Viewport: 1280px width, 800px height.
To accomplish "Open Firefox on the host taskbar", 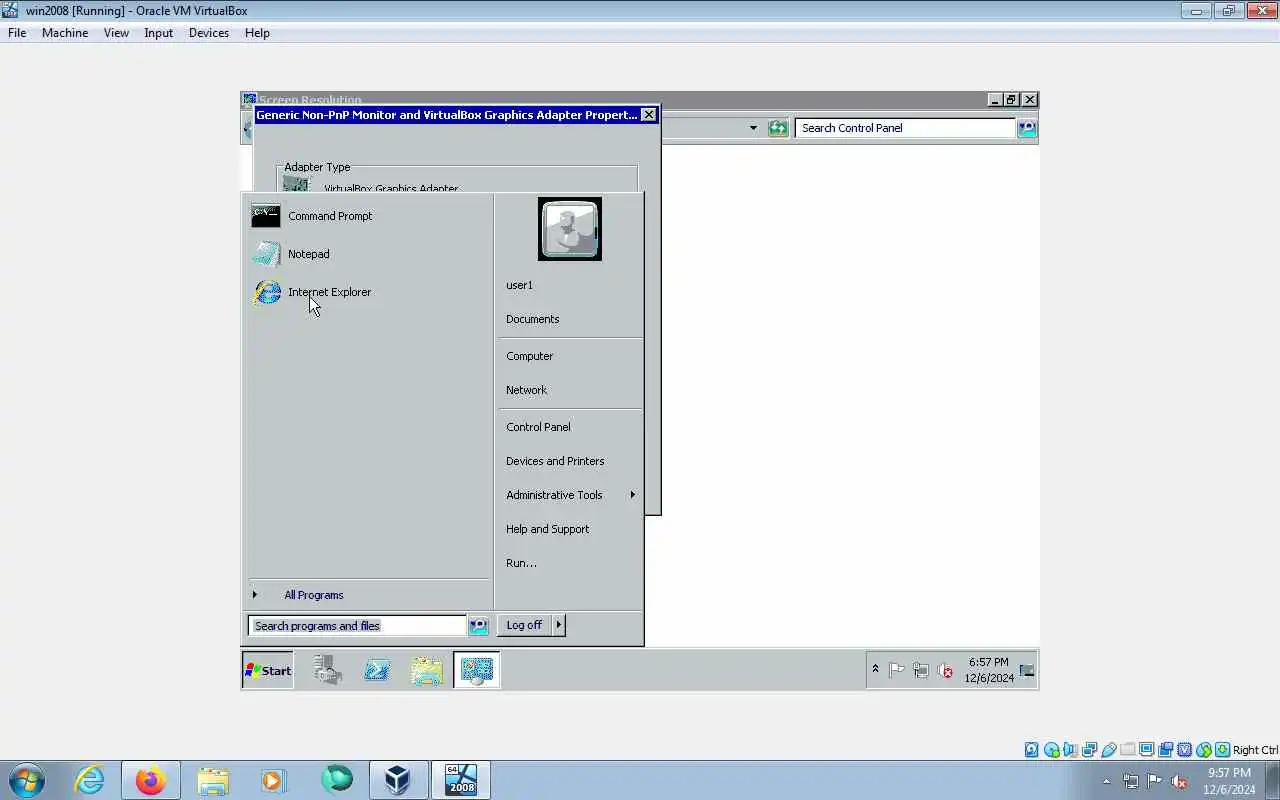I will tap(151, 780).
